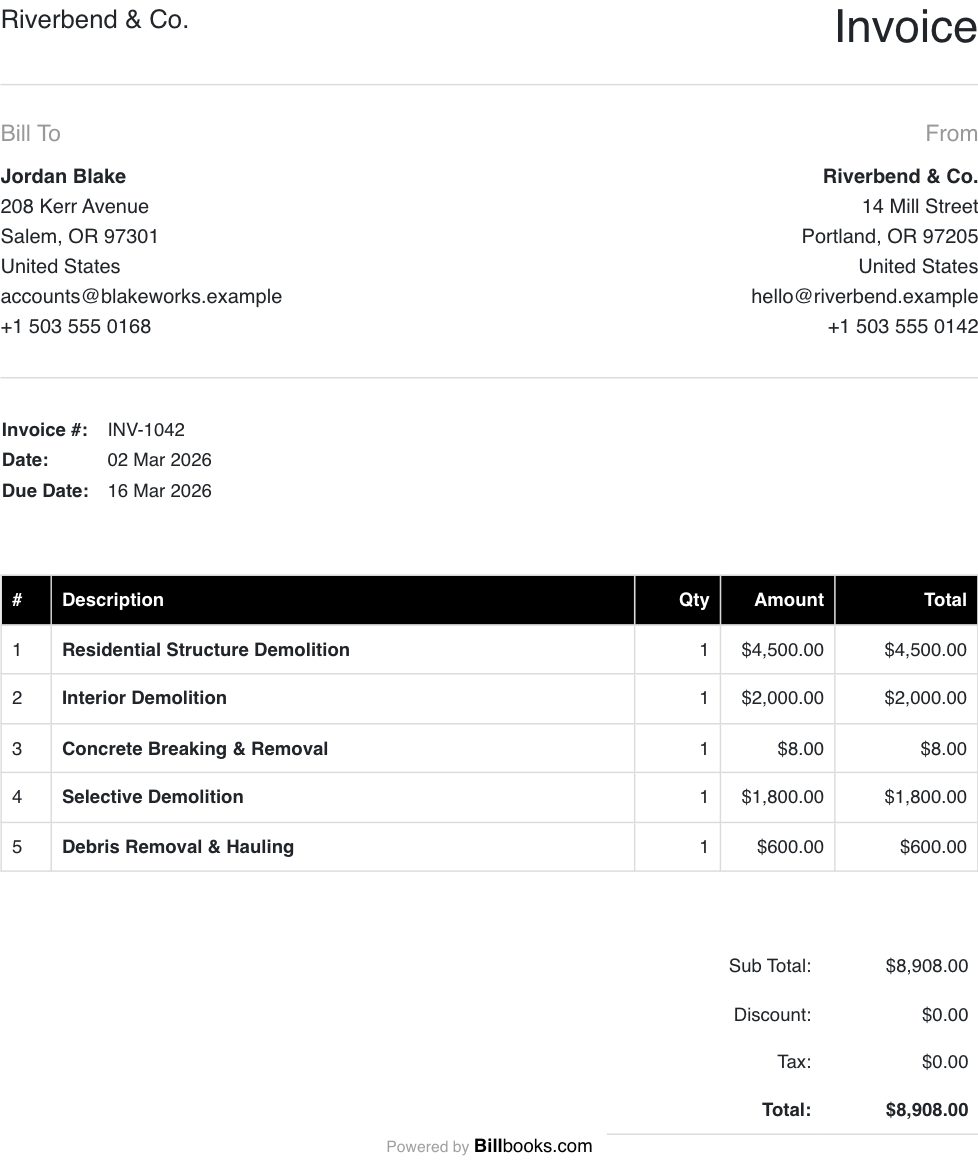Viewport: 978px width, 1161px height.
Task: Select customer name Jordan Blake
Action: pyautogui.click(x=63, y=176)
